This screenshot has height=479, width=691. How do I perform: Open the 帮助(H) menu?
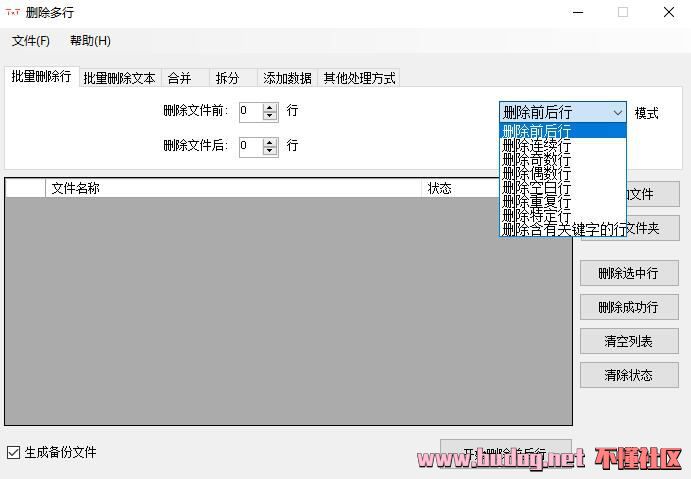pos(90,41)
